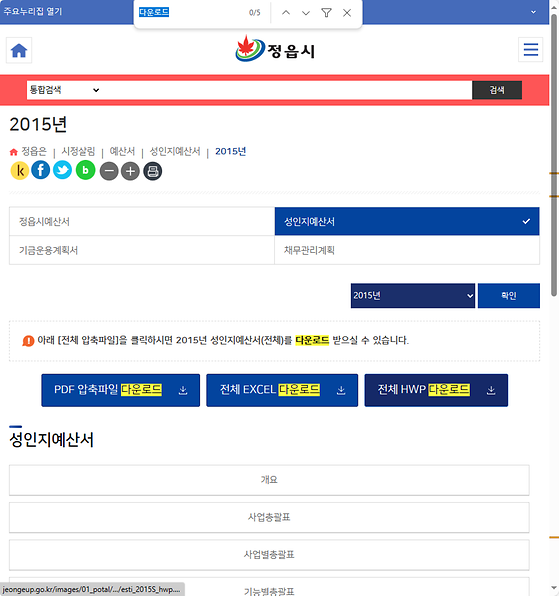Open 성인지예산서 breadcrumb link

pos(175,151)
